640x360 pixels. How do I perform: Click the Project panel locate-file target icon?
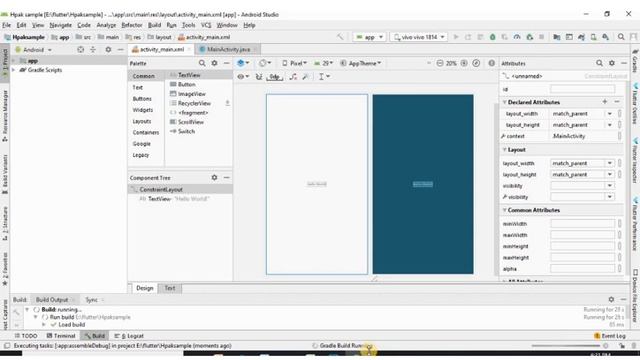81,49
